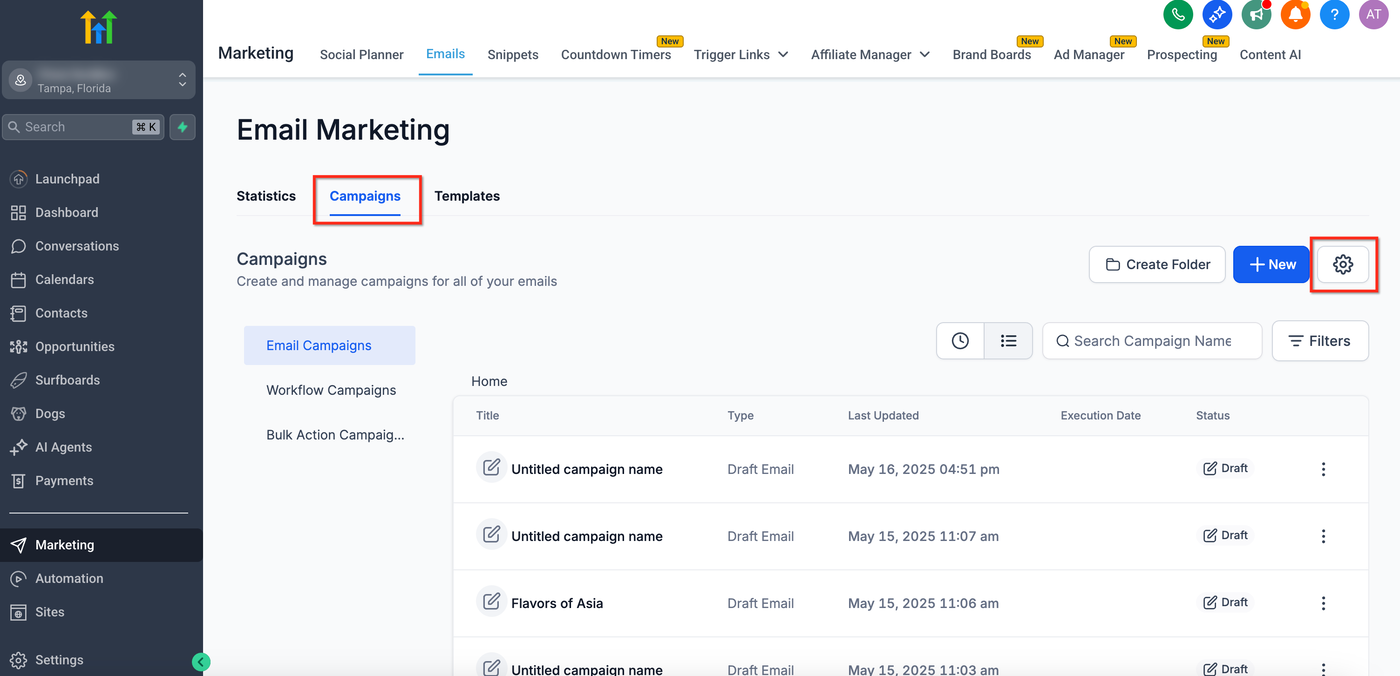Switch to the Templates tab
This screenshot has width=1400, height=676.
point(467,196)
